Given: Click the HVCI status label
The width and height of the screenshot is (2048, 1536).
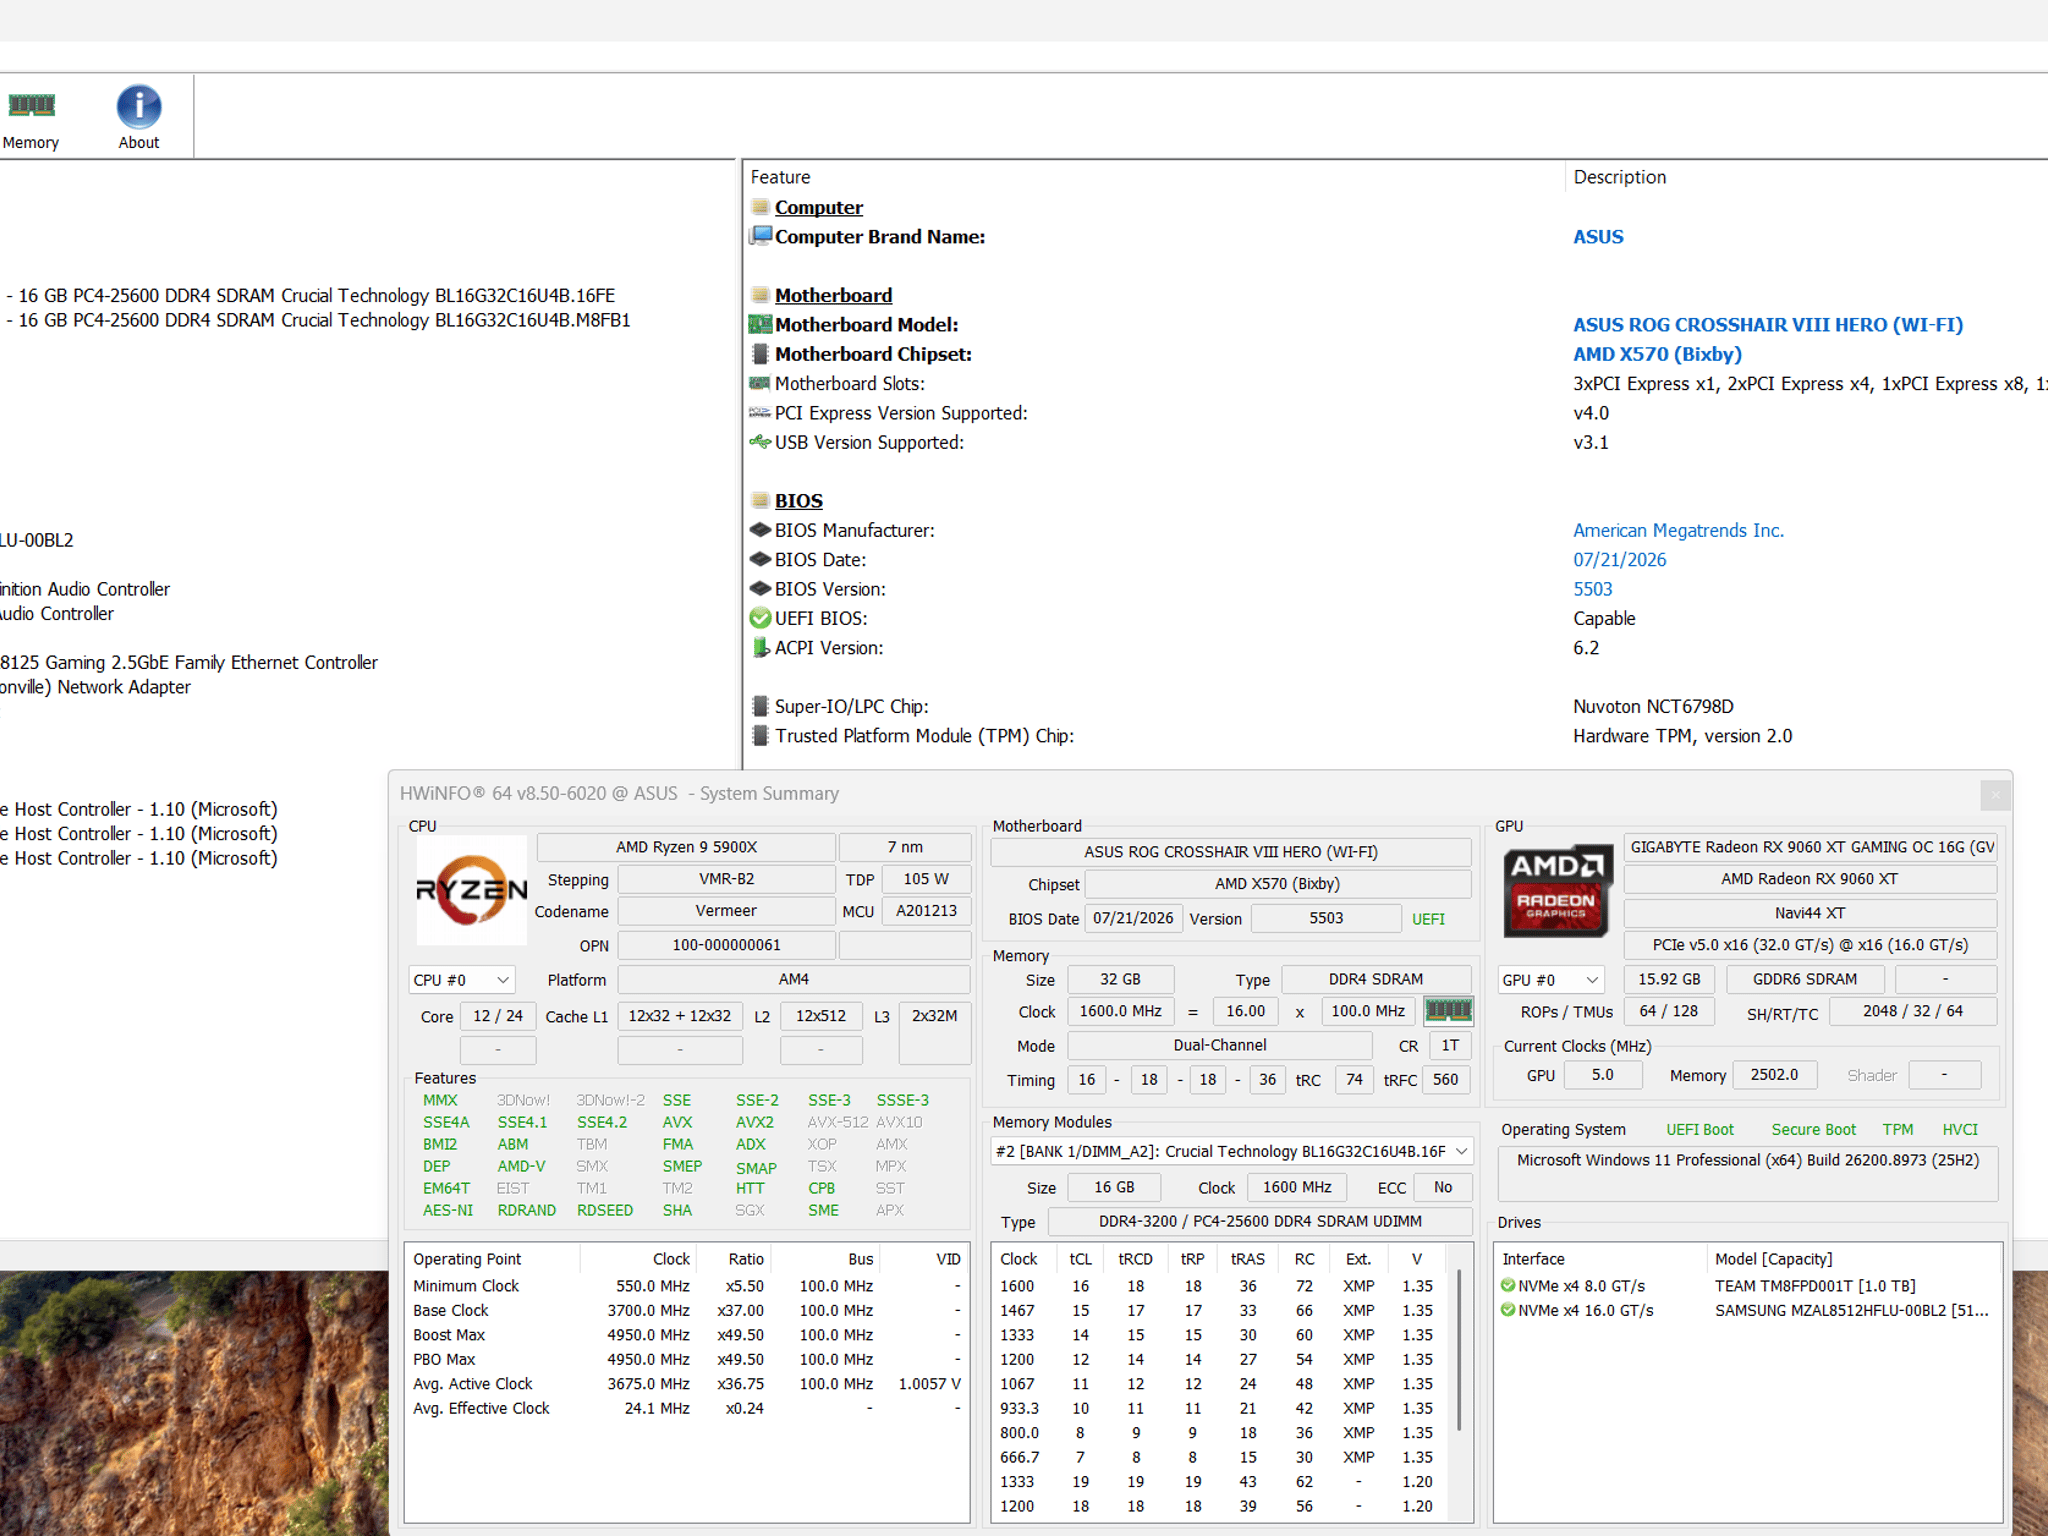Looking at the screenshot, I should tap(1960, 1129).
